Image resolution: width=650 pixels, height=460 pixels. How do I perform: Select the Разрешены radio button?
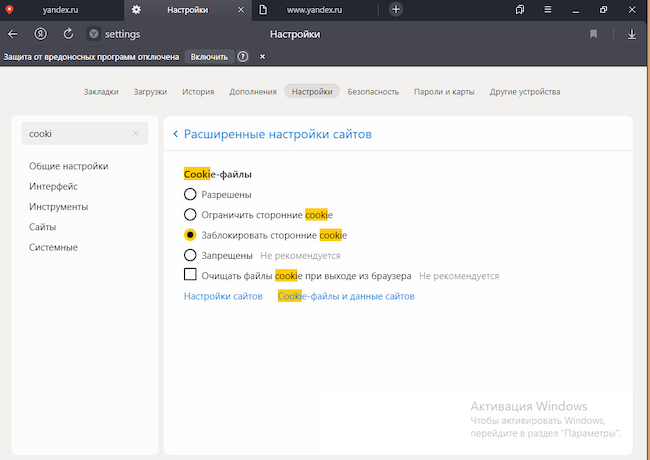(x=190, y=194)
